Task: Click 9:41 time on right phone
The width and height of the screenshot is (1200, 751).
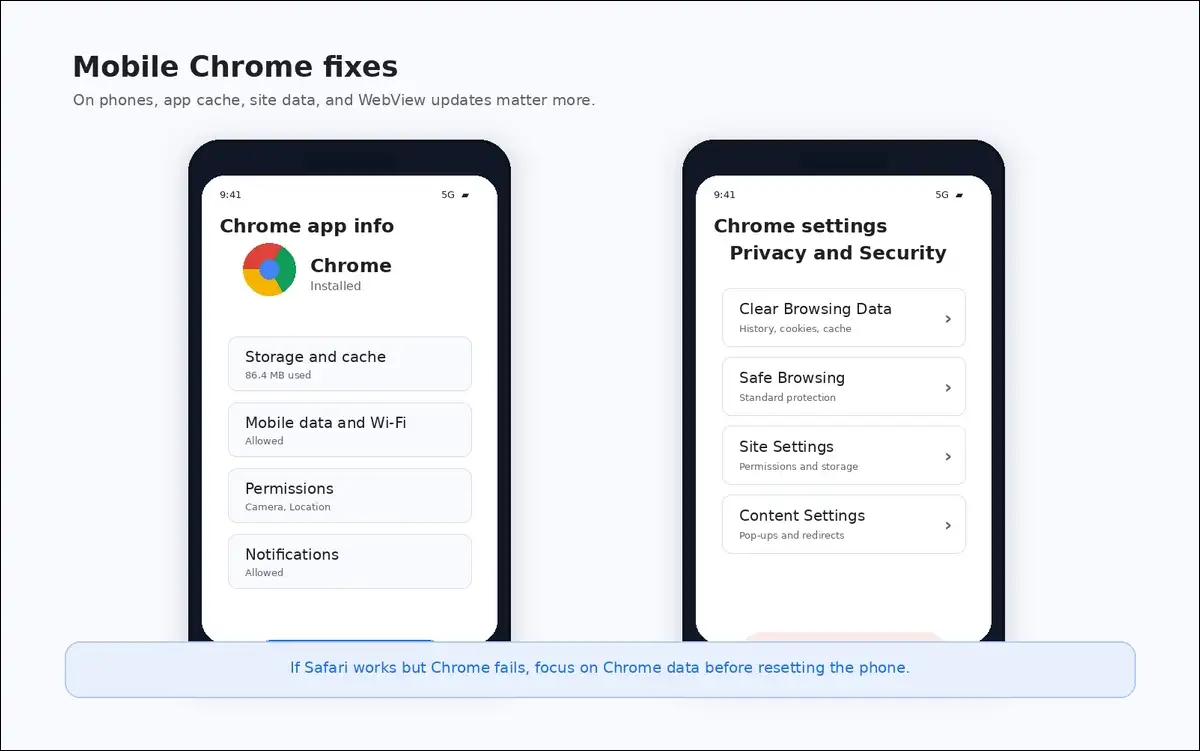Action: tap(725, 196)
